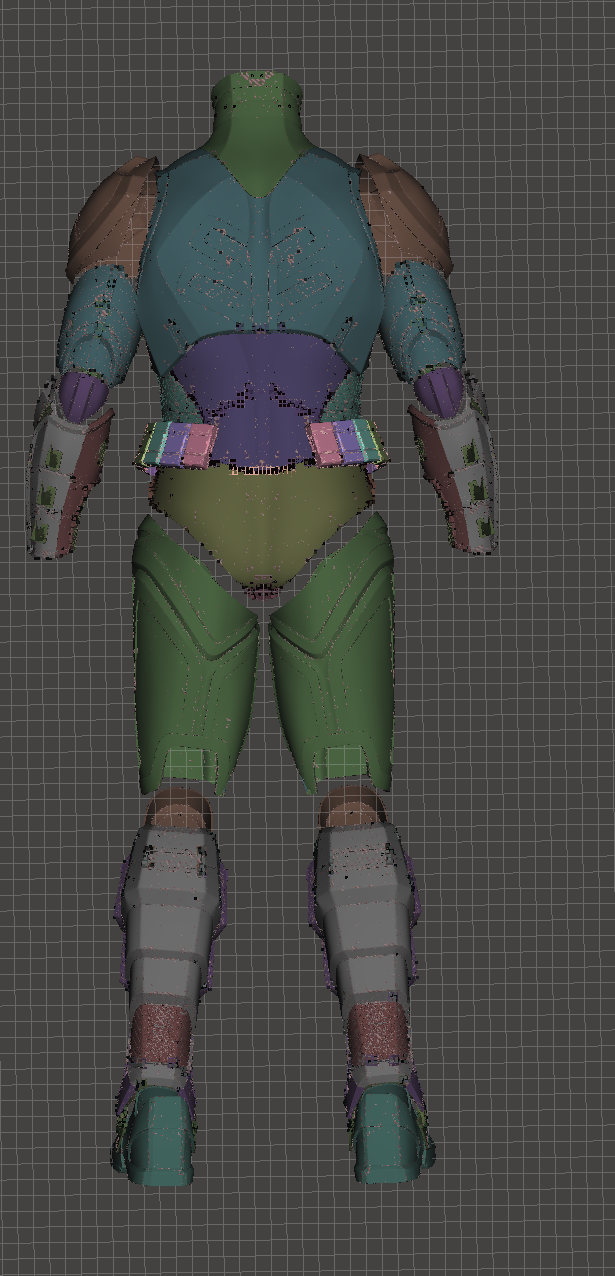Select the brown shoulder pauldron on the left
Screen dimensions: 615x1276
point(112,215)
